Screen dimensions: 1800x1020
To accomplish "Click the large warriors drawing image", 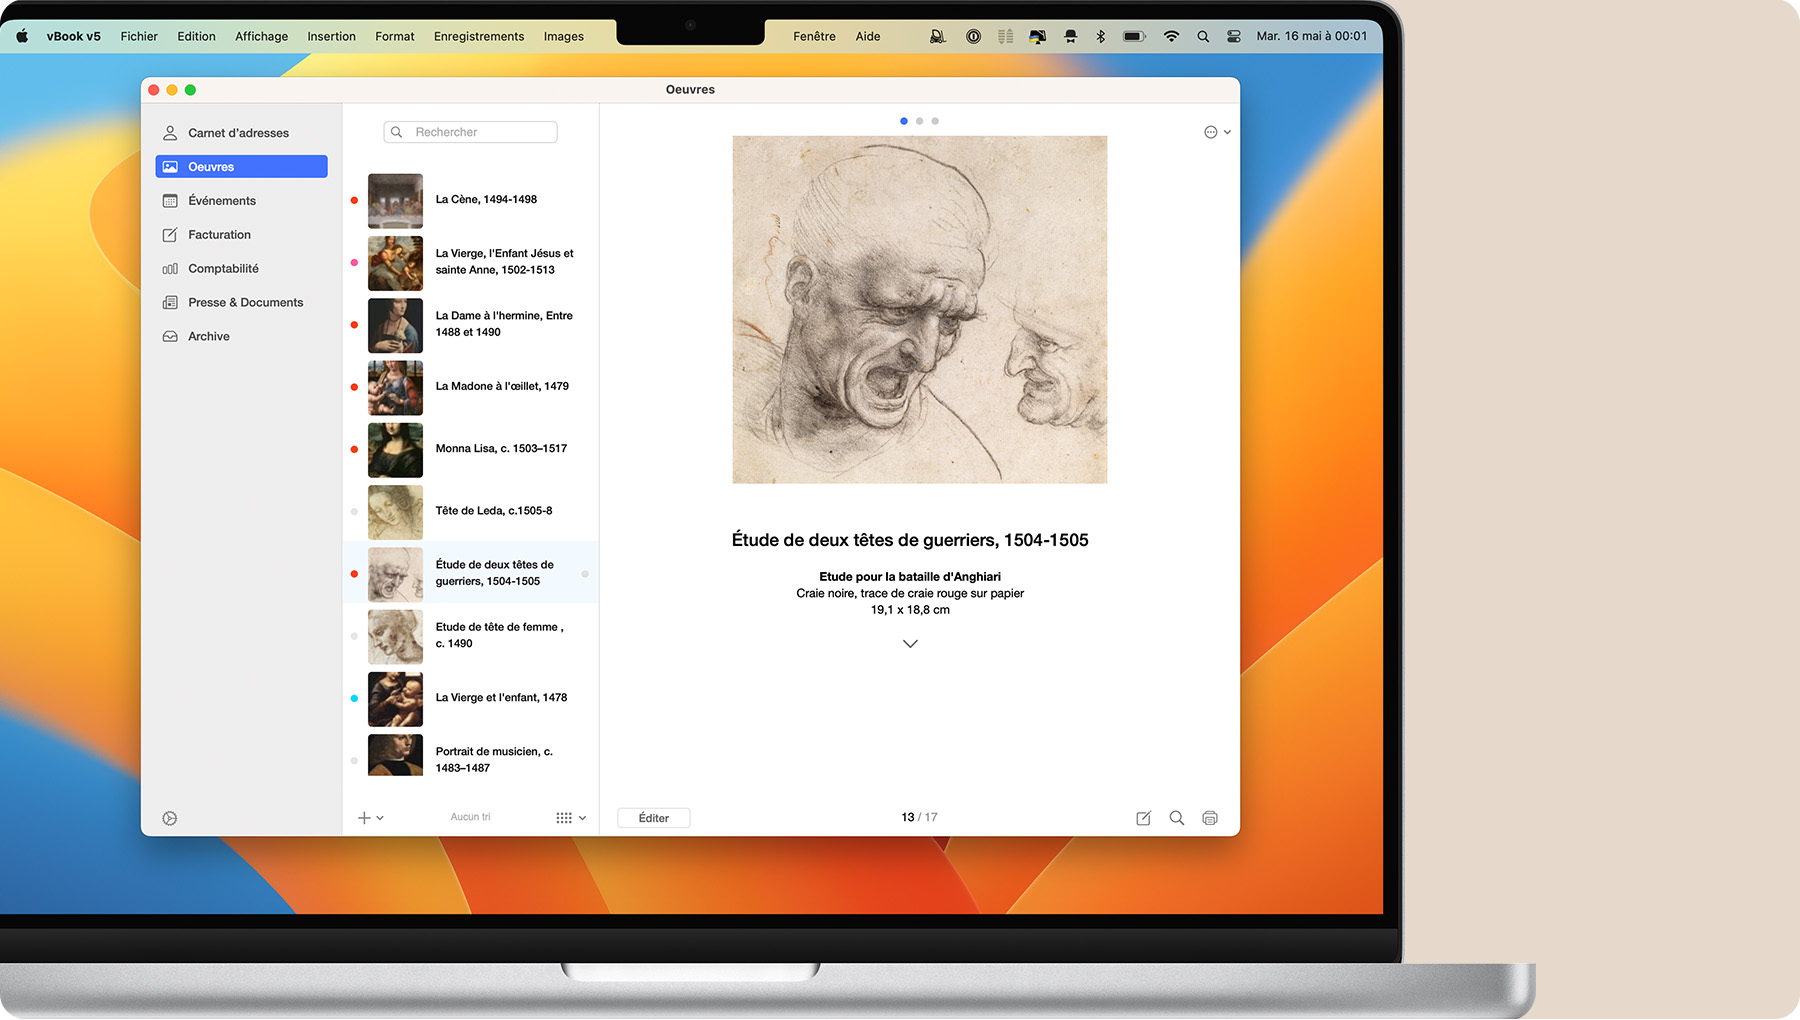I will pyautogui.click(x=919, y=310).
